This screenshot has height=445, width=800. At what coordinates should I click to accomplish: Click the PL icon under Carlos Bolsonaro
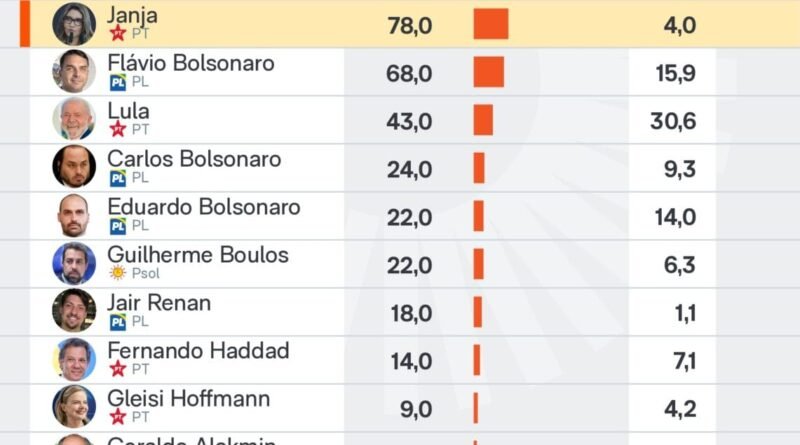click(x=118, y=178)
